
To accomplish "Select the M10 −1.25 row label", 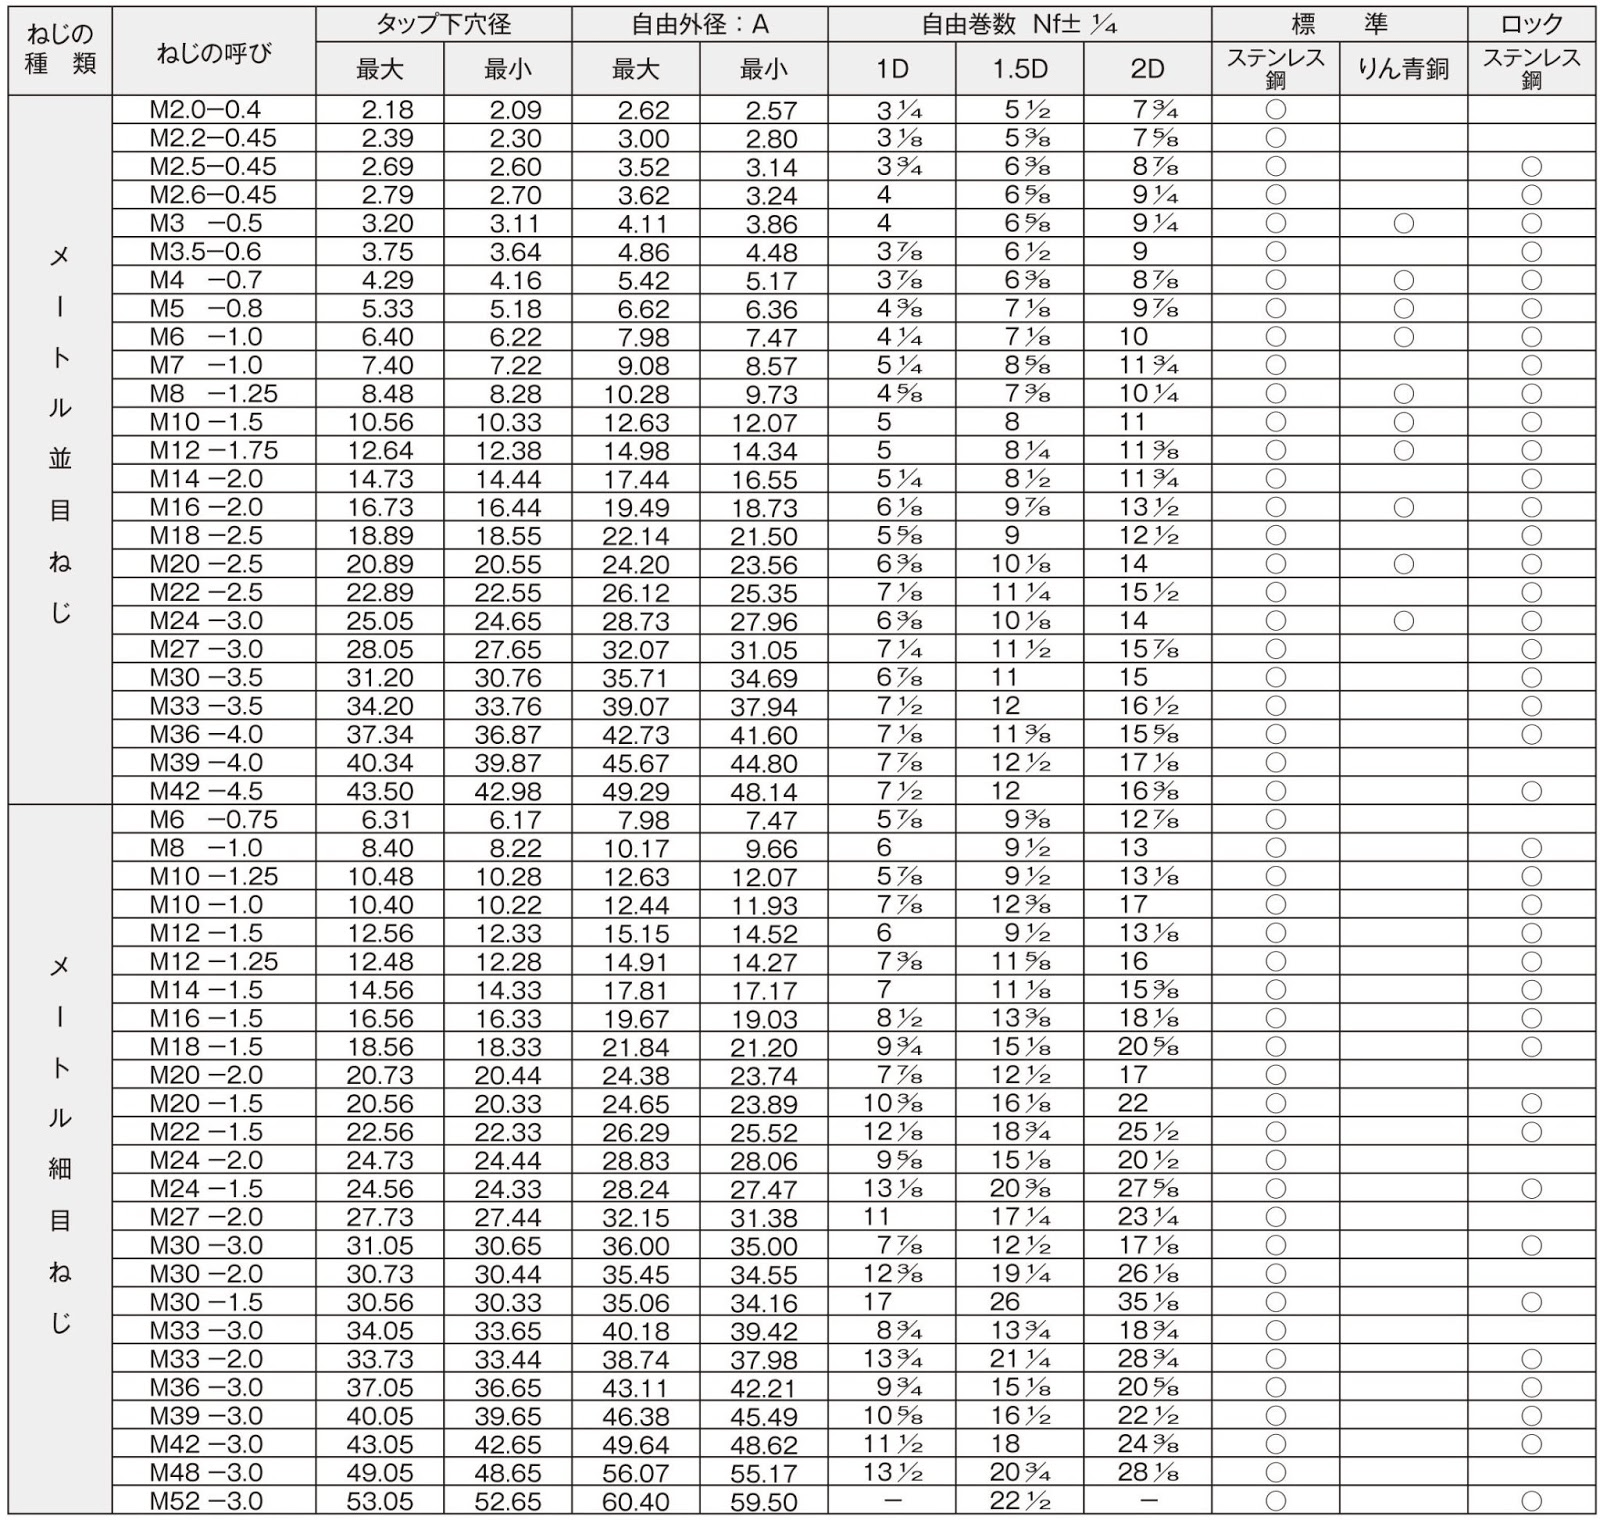I will [213, 877].
